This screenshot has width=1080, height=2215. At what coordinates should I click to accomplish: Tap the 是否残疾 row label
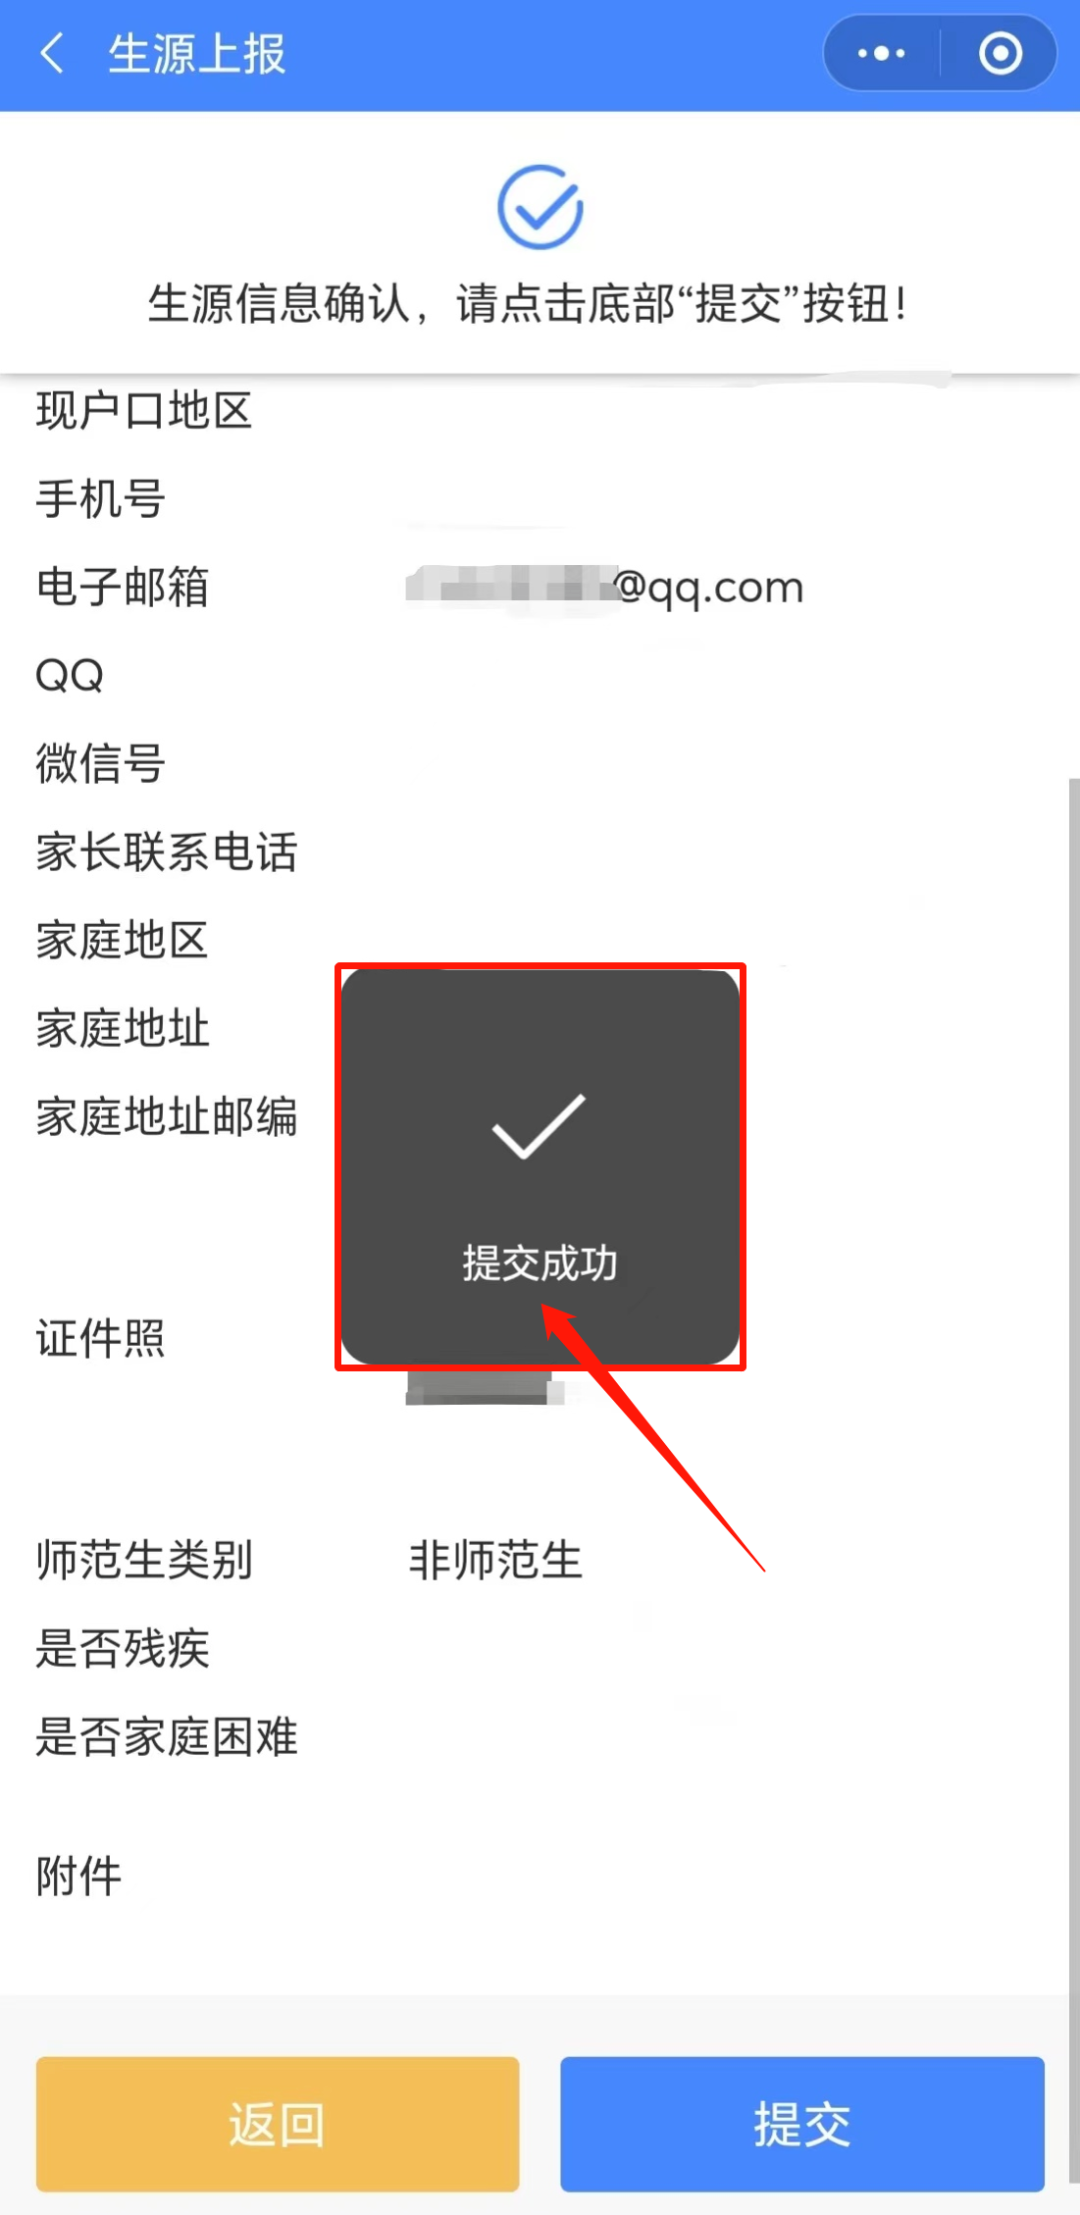point(122,1648)
